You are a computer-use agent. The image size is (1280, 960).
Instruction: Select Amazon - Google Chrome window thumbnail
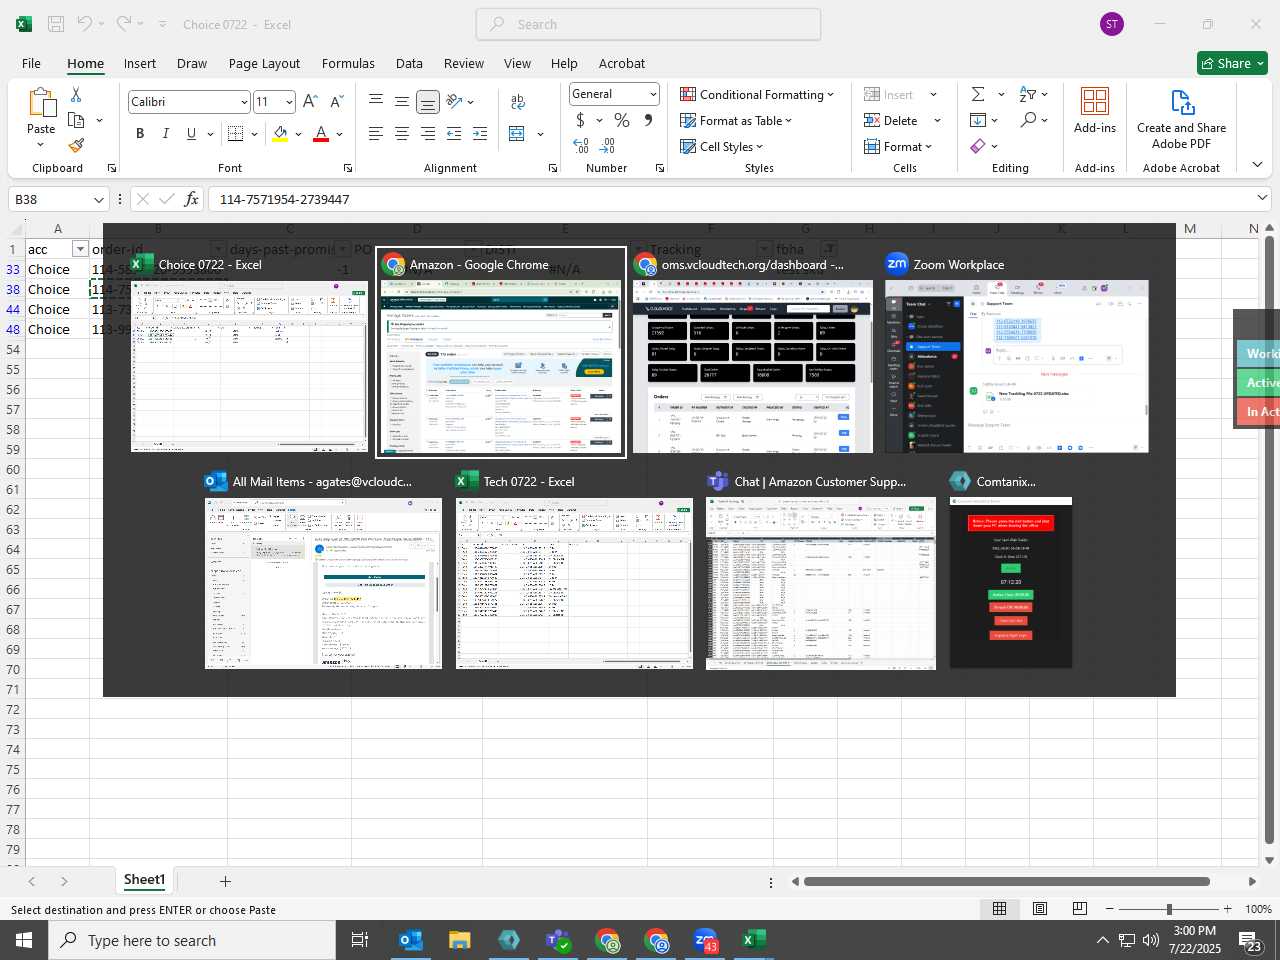(x=501, y=355)
